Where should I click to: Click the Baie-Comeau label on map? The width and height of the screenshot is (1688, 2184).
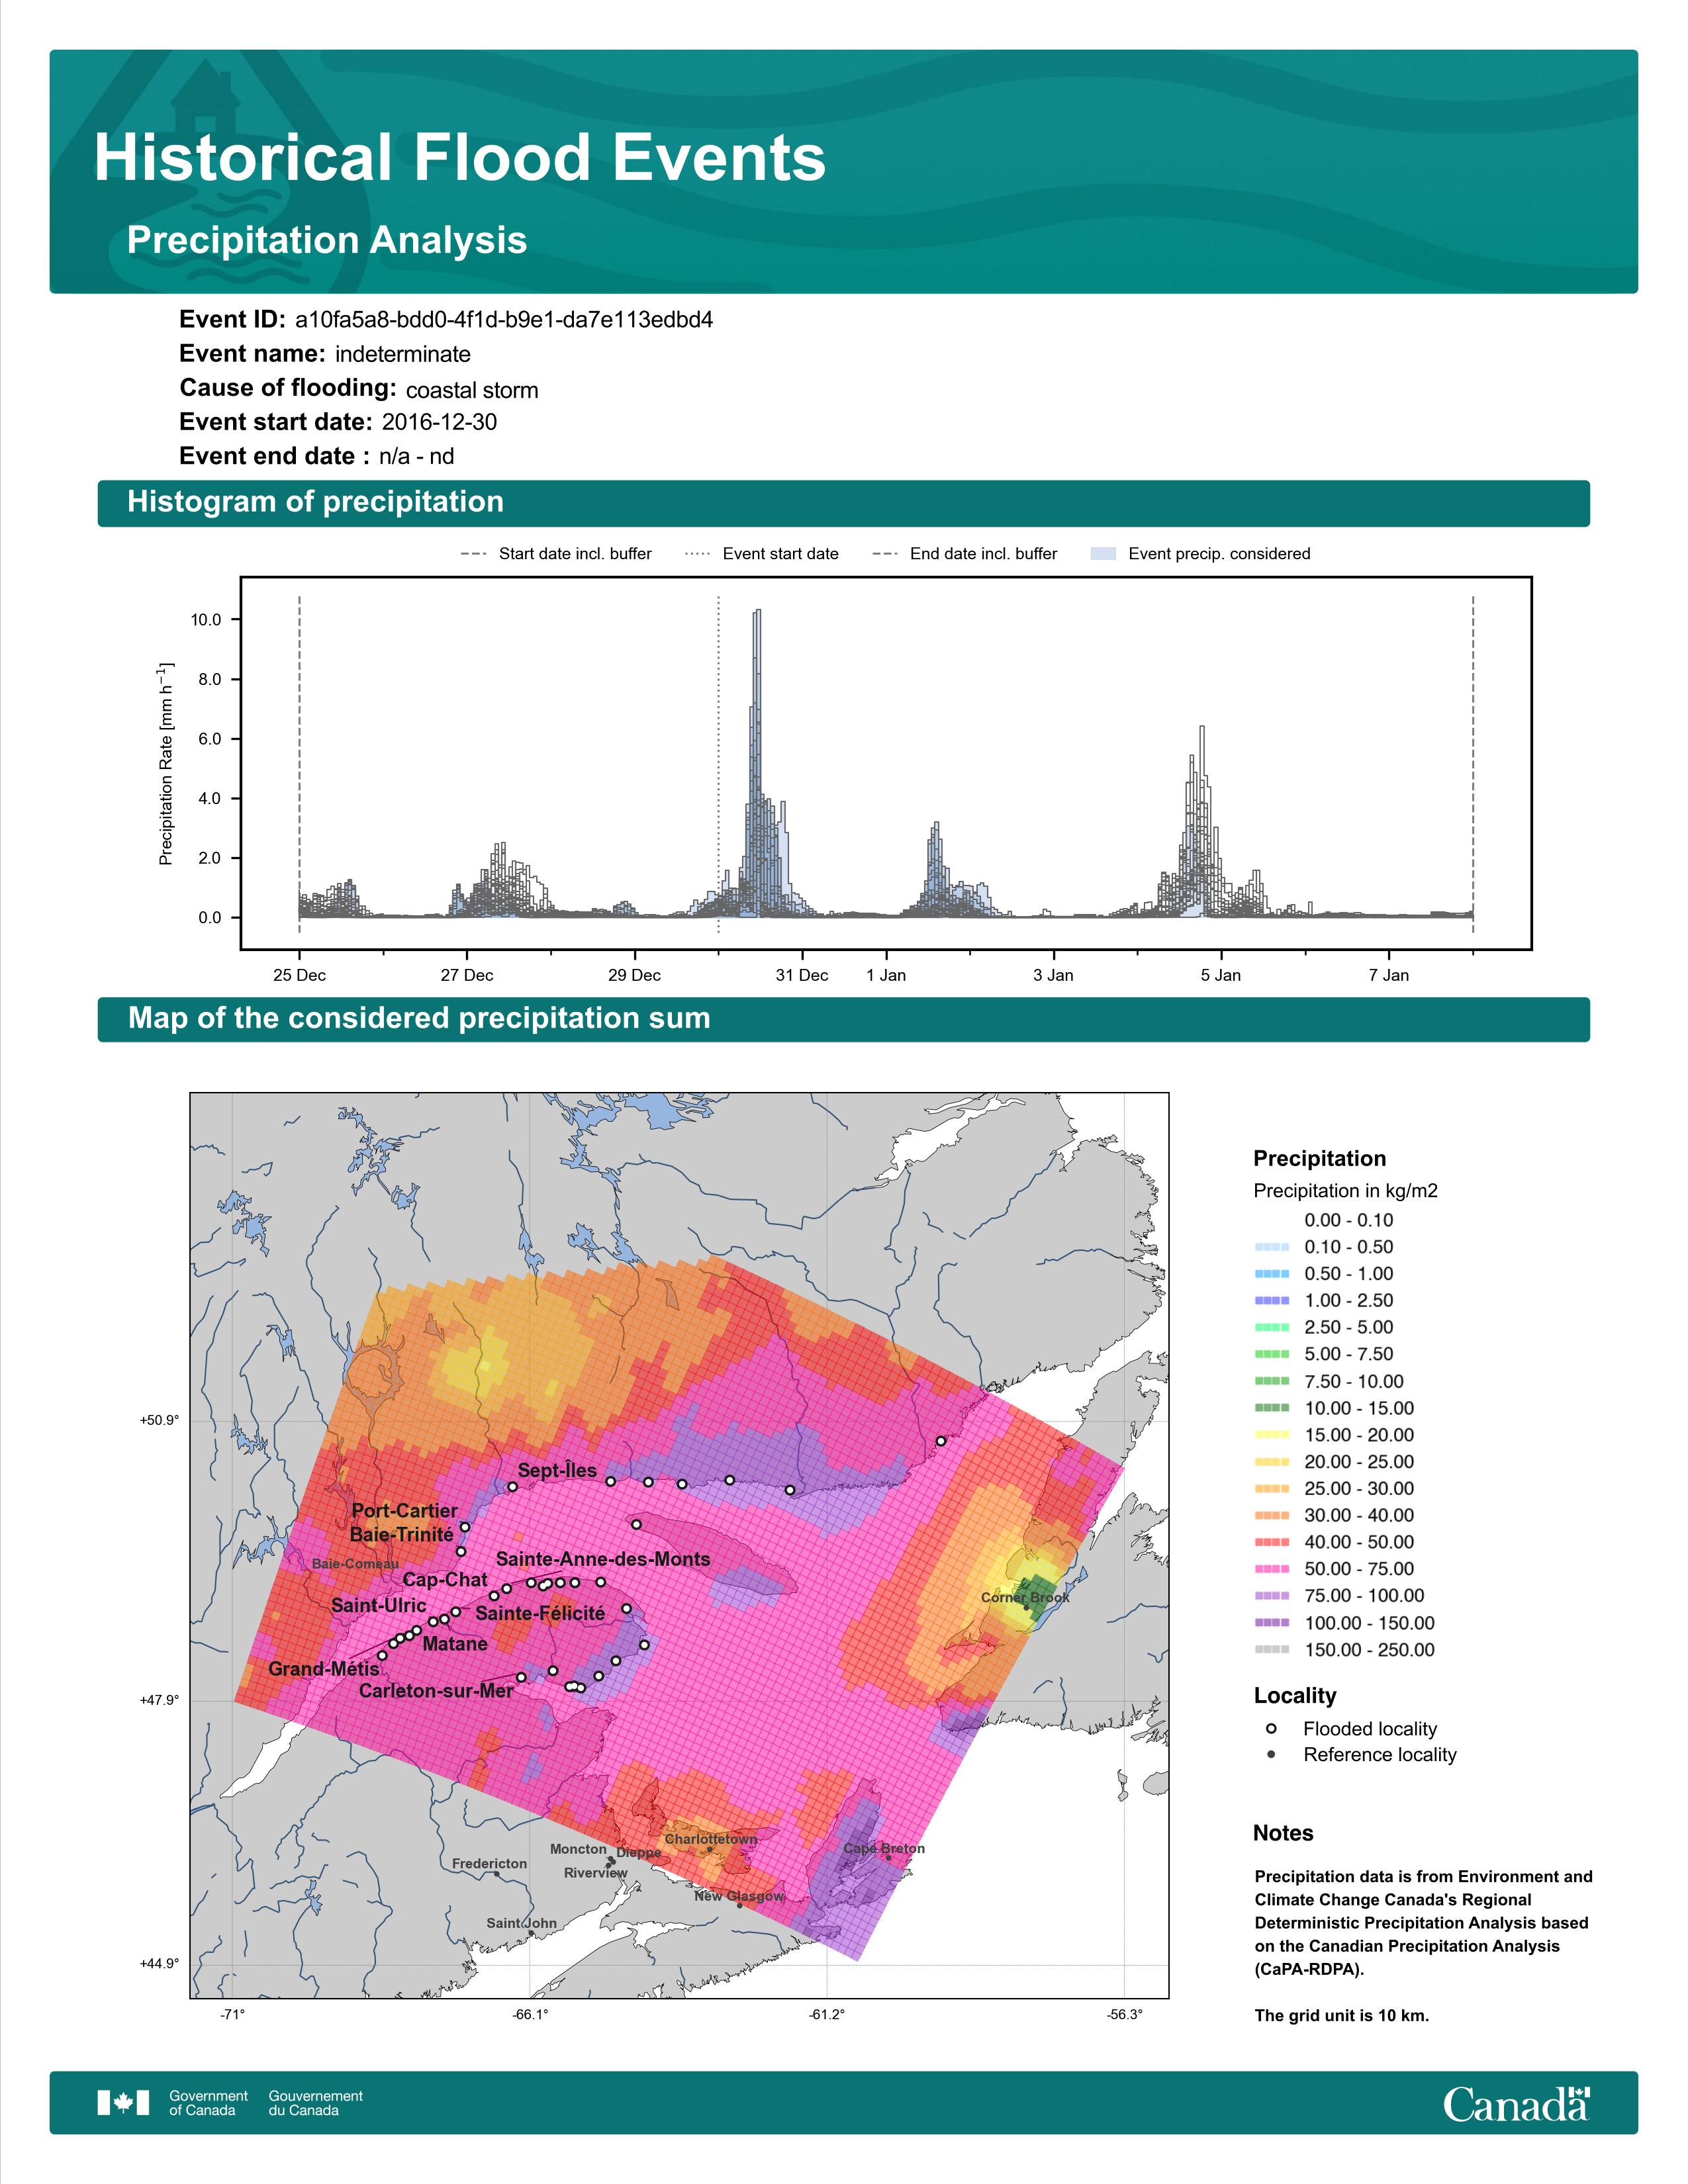[x=355, y=1564]
